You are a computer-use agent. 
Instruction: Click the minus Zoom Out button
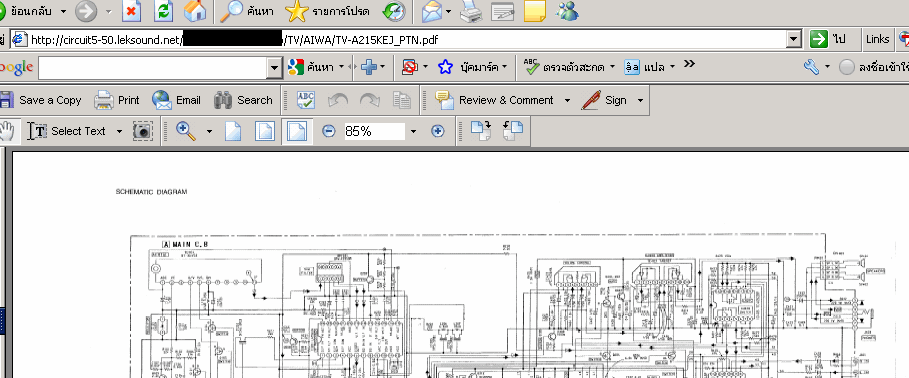pos(329,132)
